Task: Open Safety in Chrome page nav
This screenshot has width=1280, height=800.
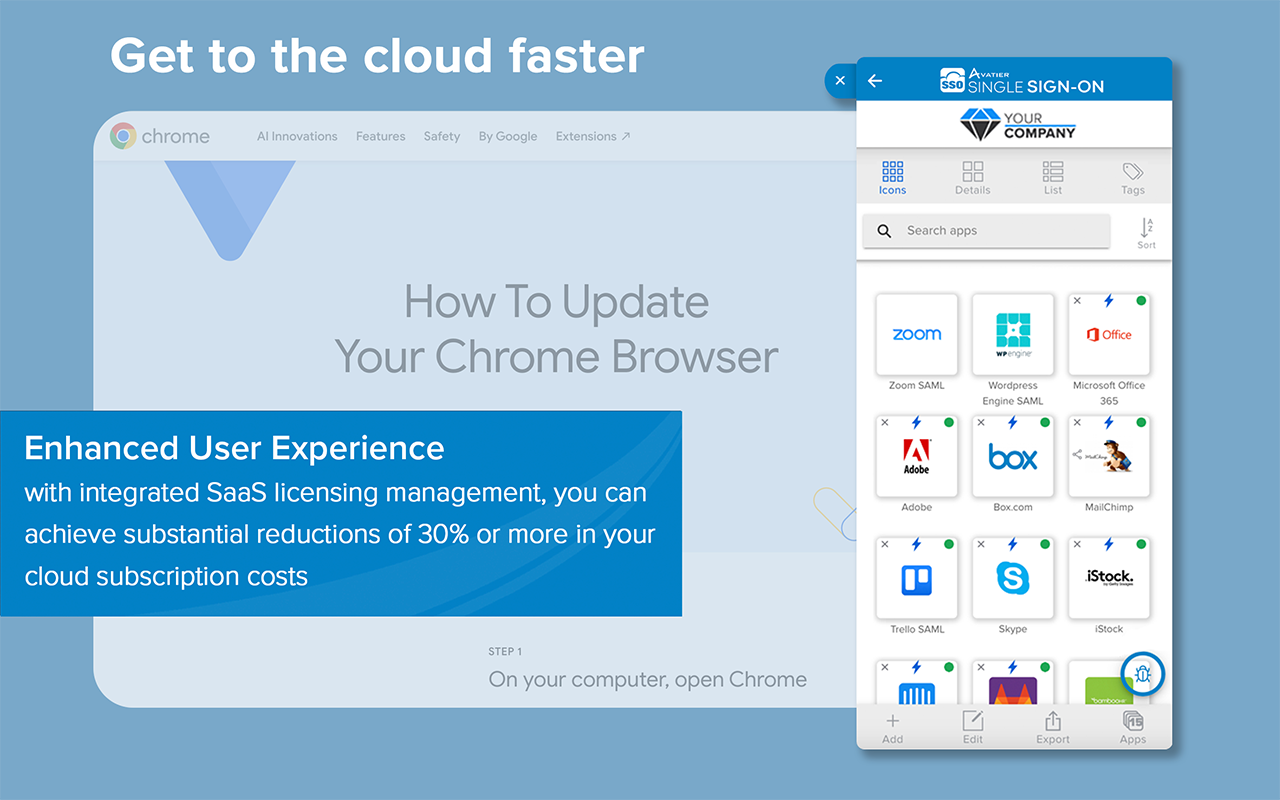Action: click(x=441, y=136)
